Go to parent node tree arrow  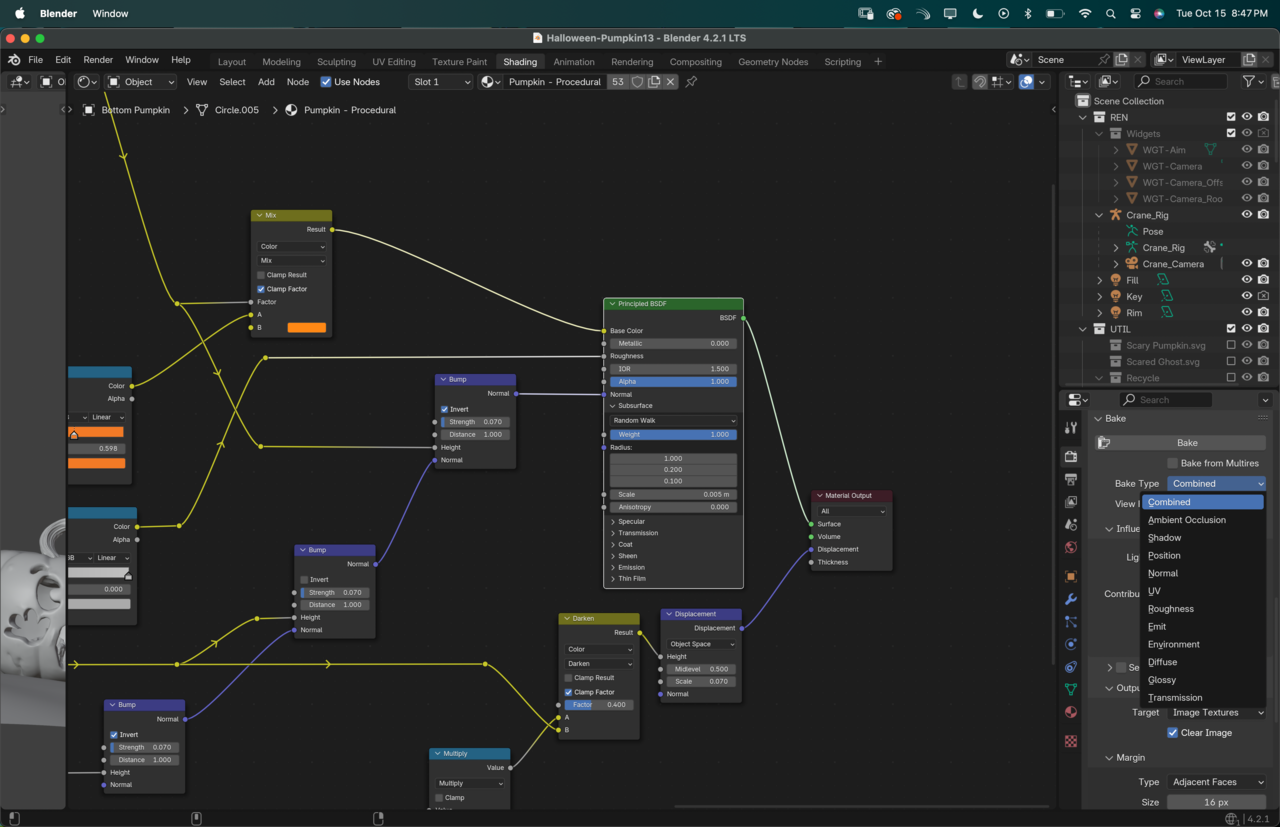click(960, 82)
